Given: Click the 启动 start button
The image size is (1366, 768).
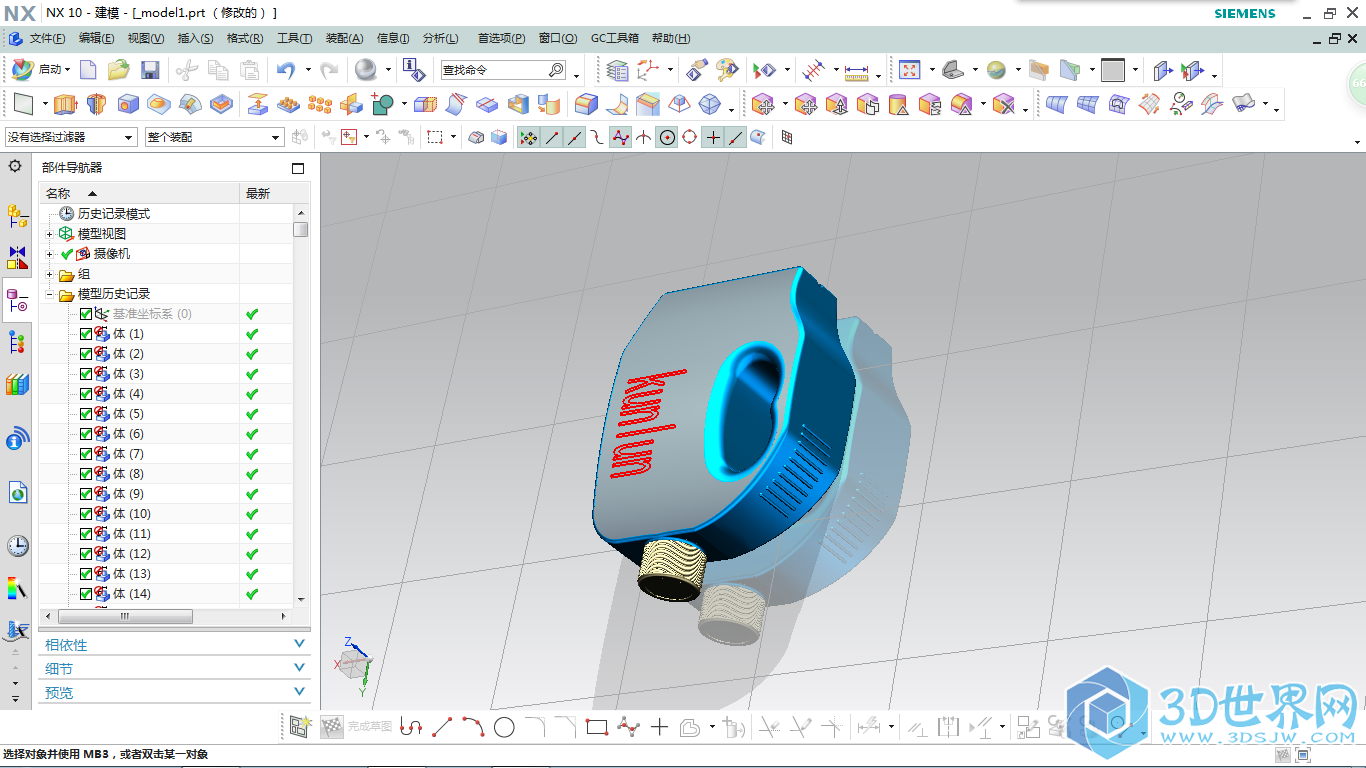Looking at the screenshot, I should [x=41, y=70].
